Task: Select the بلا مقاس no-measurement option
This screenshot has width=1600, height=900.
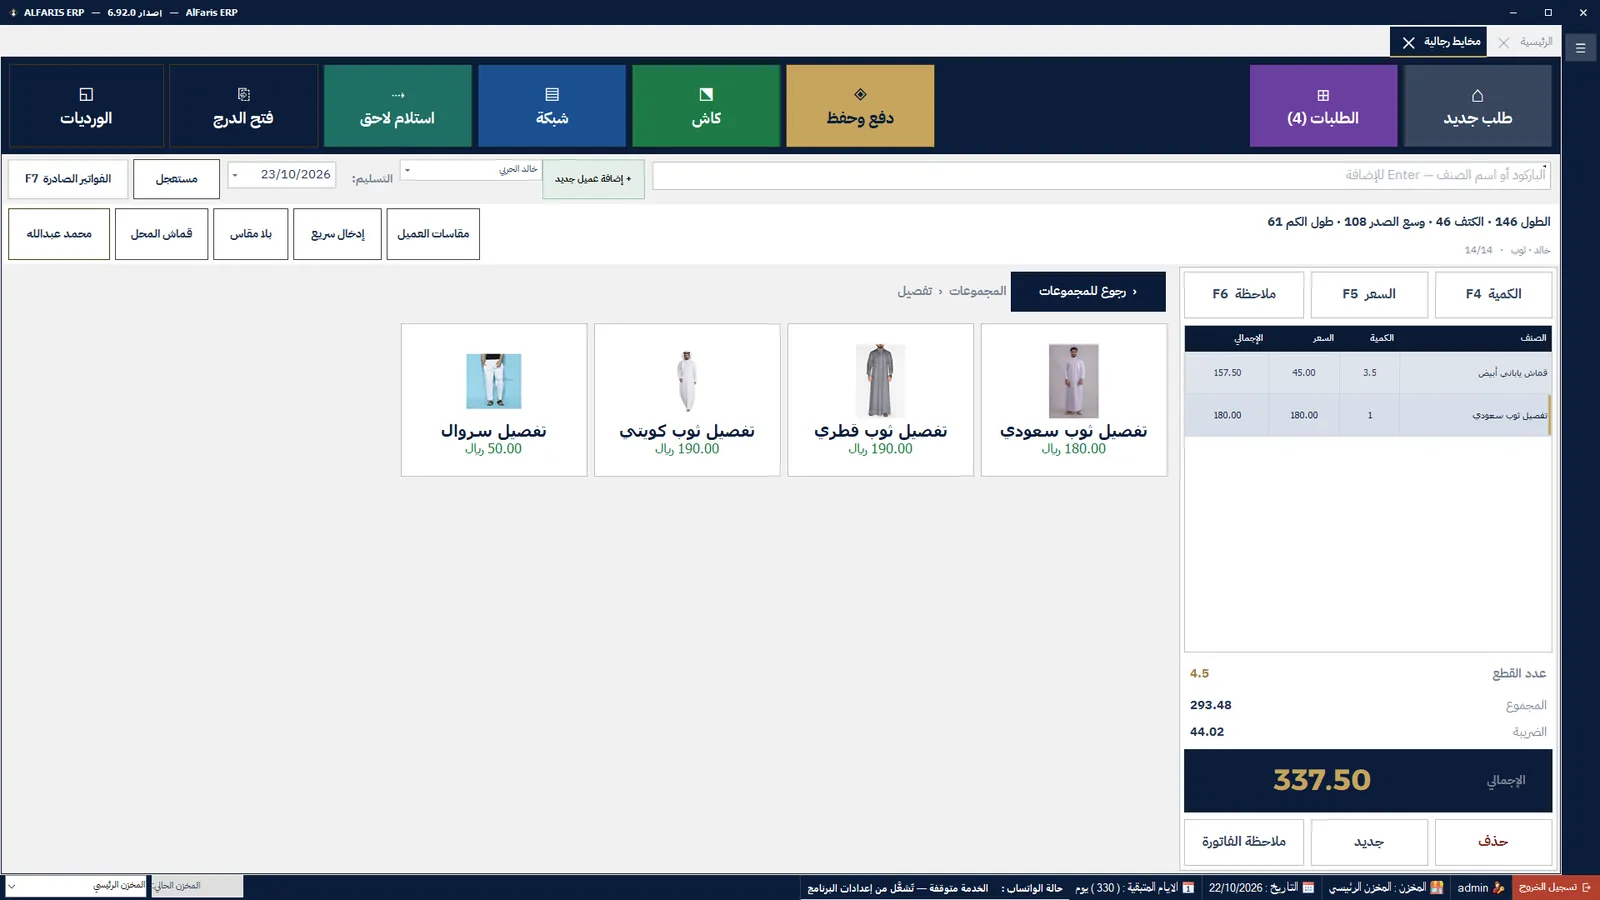Action: pyautogui.click(x=251, y=234)
